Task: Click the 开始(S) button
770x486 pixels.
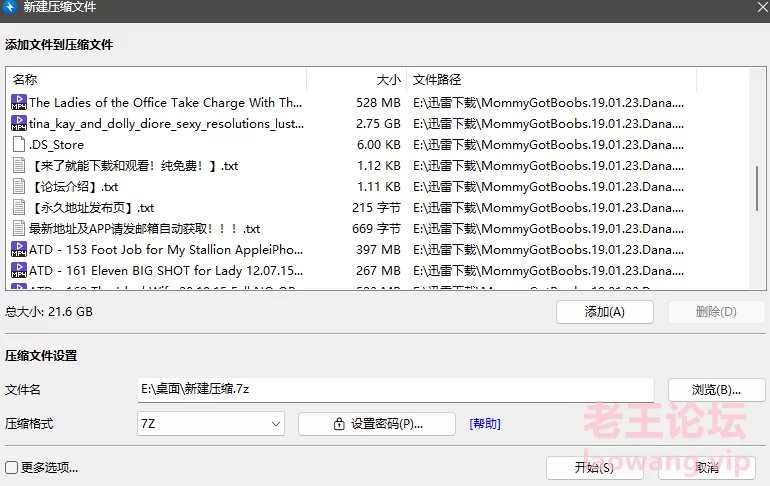Action: pyautogui.click(x=594, y=467)
